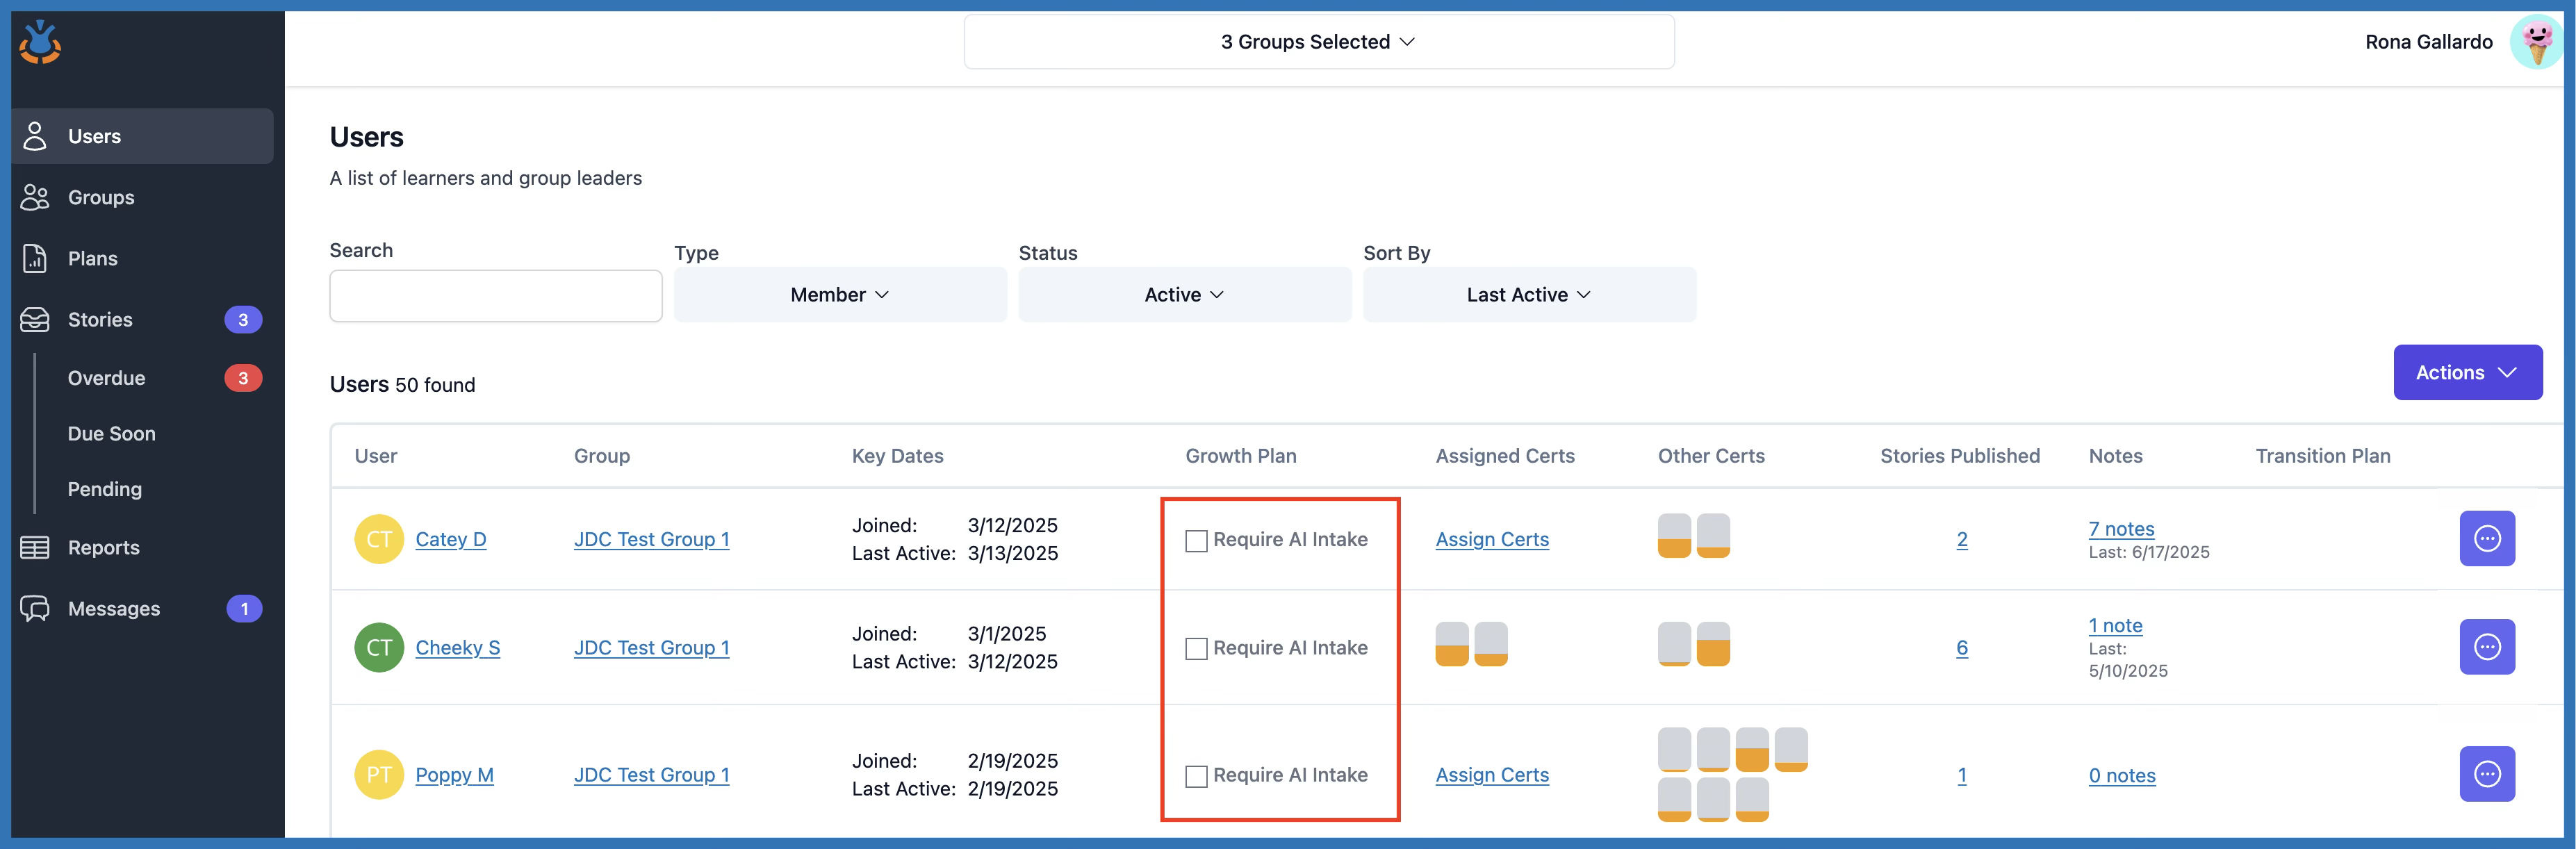The image size is (2576, 849).
Task: Click the app logo in sidebar
Action: (x=40, y=42)
